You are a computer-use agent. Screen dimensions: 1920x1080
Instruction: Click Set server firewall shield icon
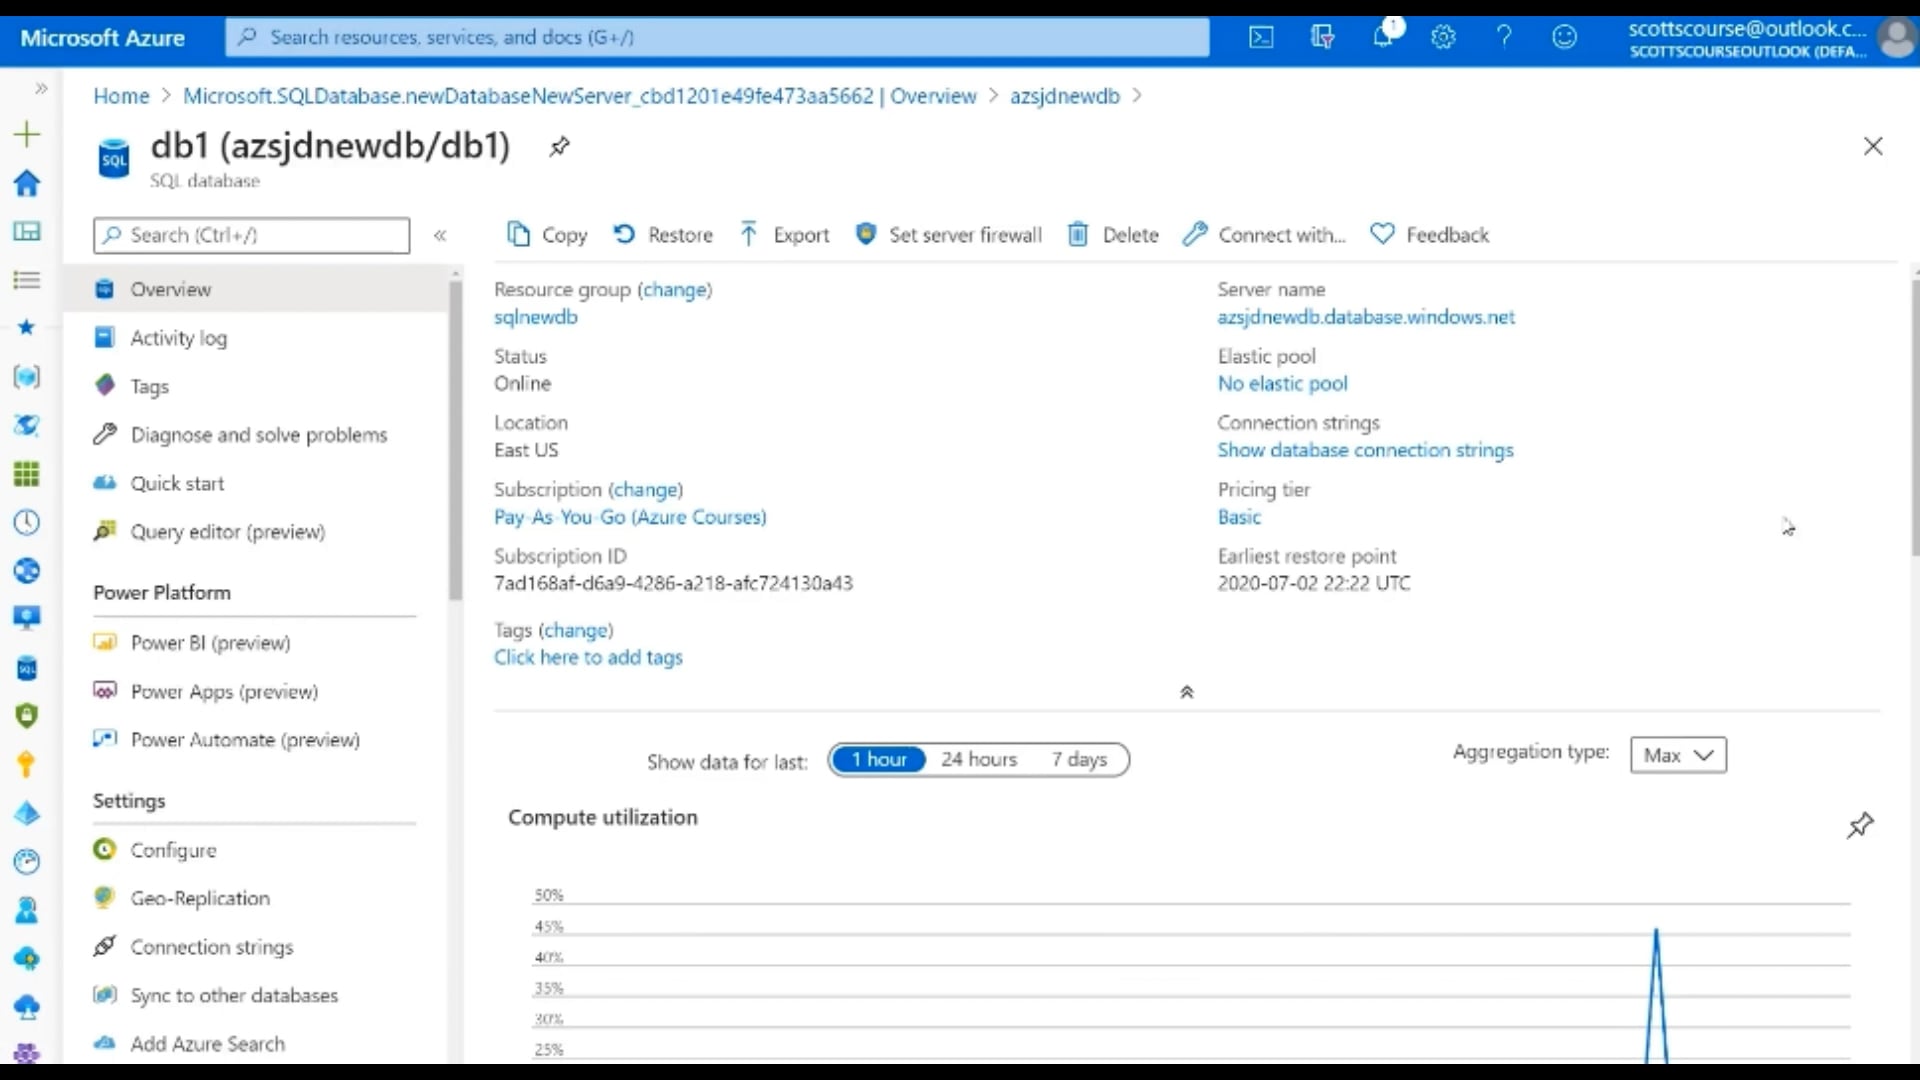click(x=866, y=234)
